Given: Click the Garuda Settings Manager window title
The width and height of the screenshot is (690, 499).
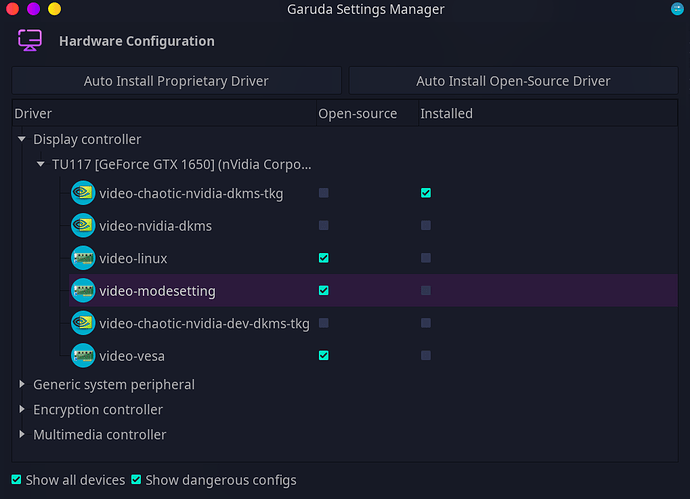Looking at the screenshot, I should (366, 9).
